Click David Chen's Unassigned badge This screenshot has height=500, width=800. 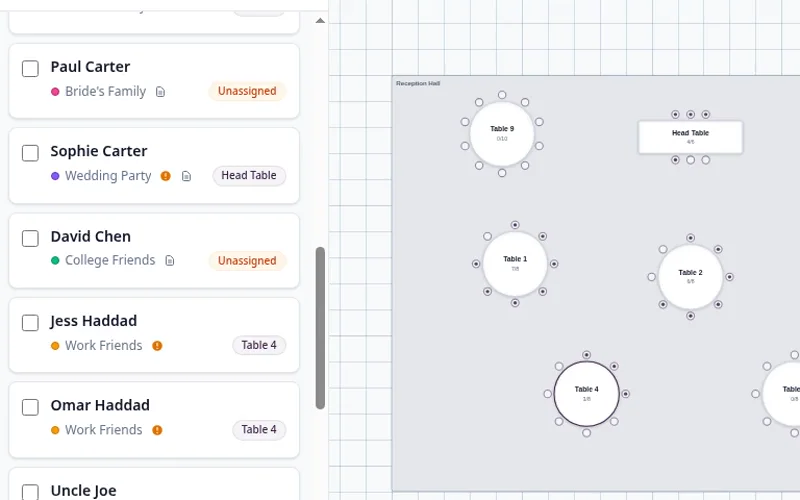click(x=247, y=261)
